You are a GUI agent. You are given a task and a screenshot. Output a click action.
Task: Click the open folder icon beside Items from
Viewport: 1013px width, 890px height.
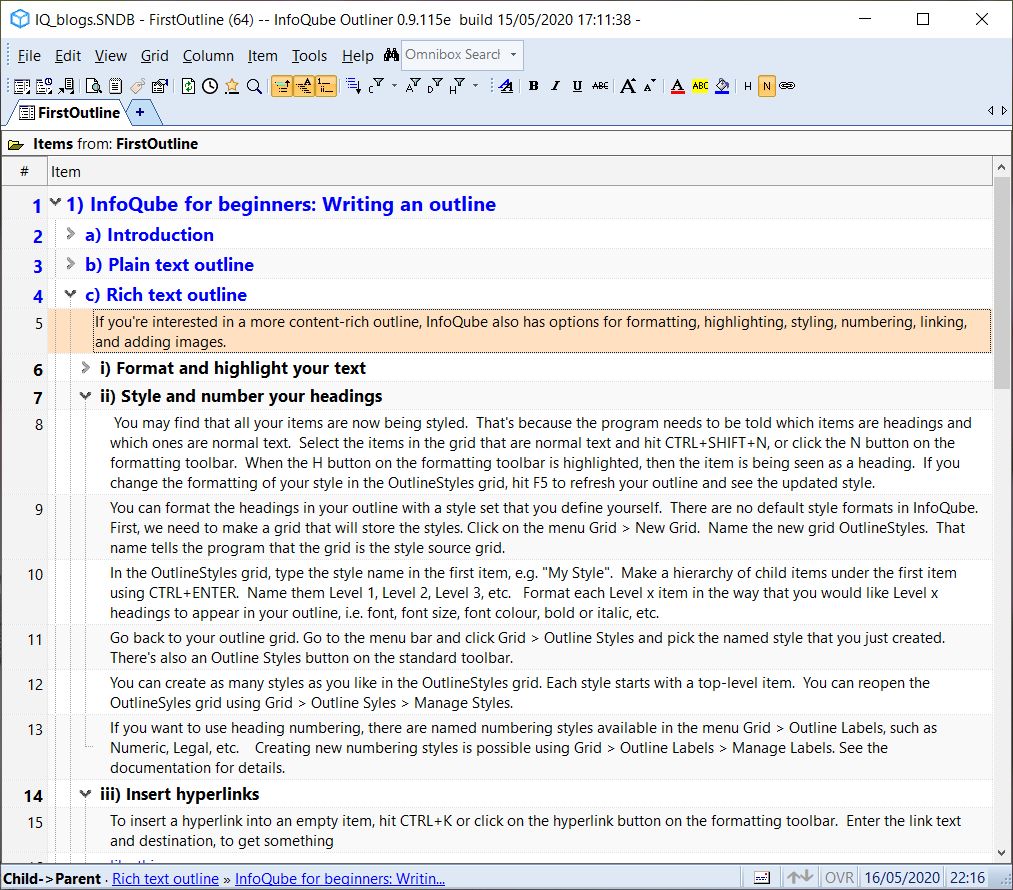coord(16,145)
